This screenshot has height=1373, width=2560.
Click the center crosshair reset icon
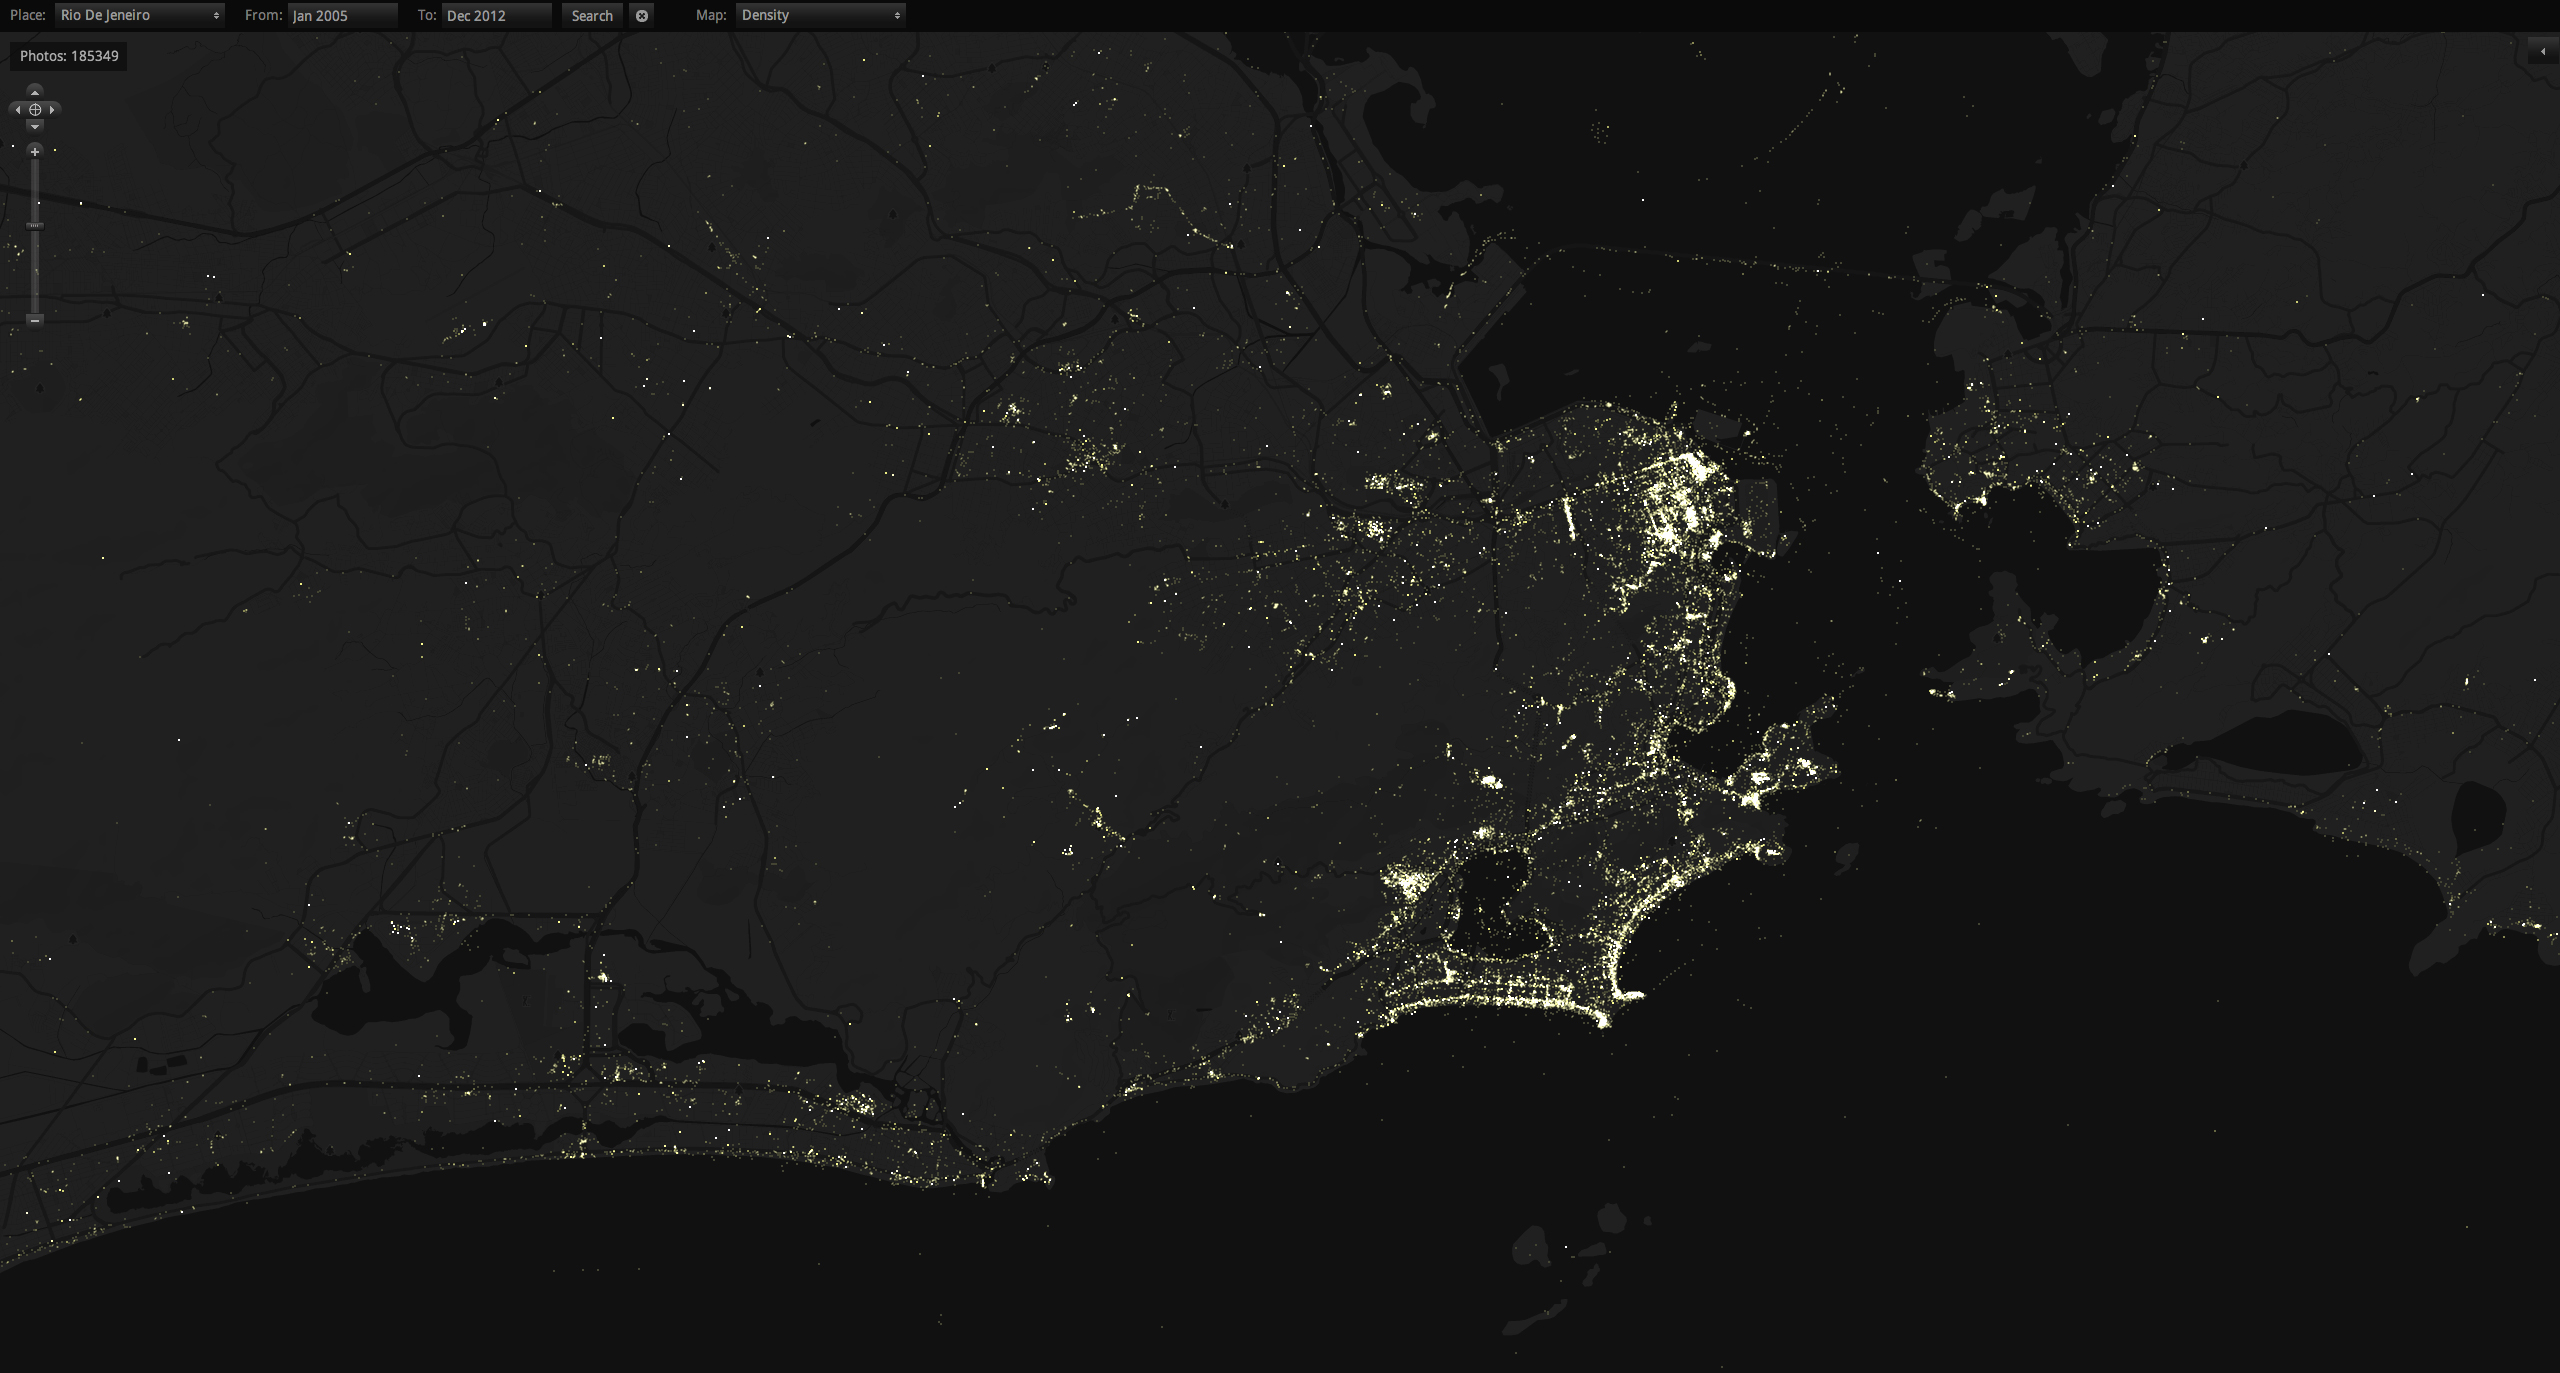click(35, 109)
